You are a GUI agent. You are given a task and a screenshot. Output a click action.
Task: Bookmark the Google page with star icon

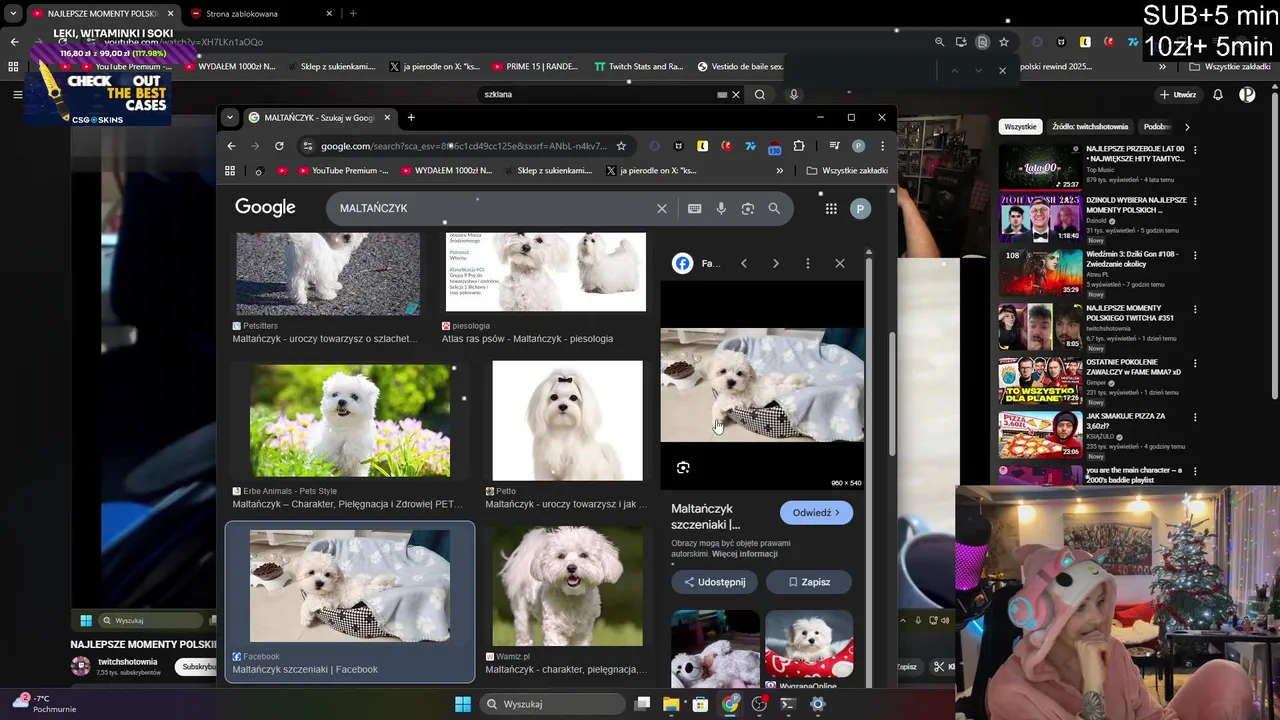pos(621,146)
